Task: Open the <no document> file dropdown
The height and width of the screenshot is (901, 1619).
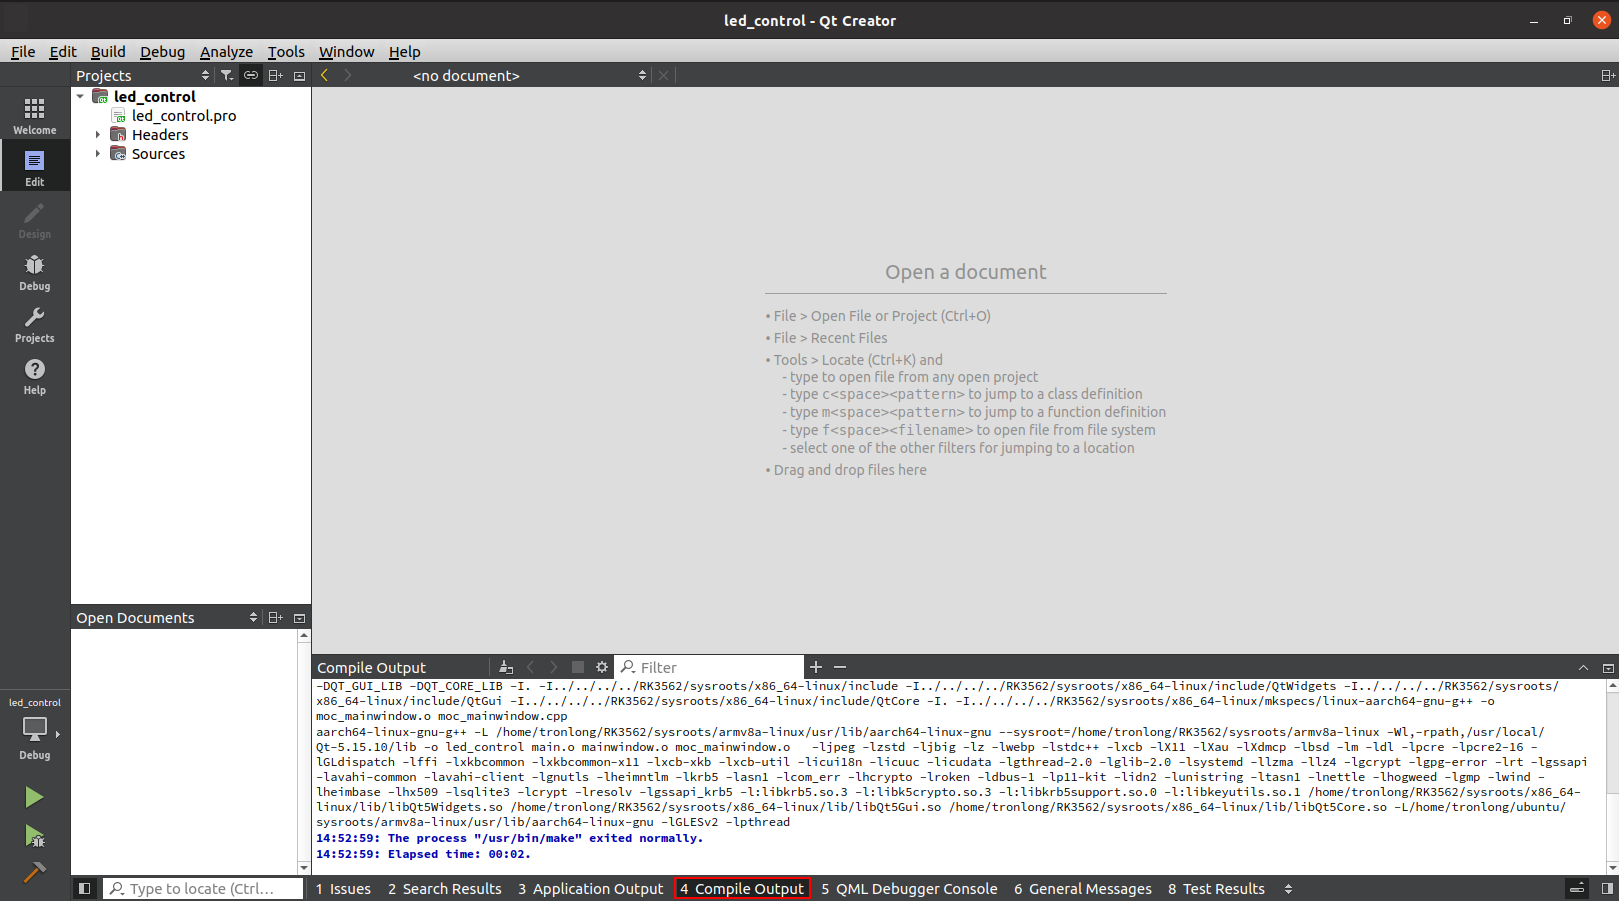Action: click(x=529, y=75)
